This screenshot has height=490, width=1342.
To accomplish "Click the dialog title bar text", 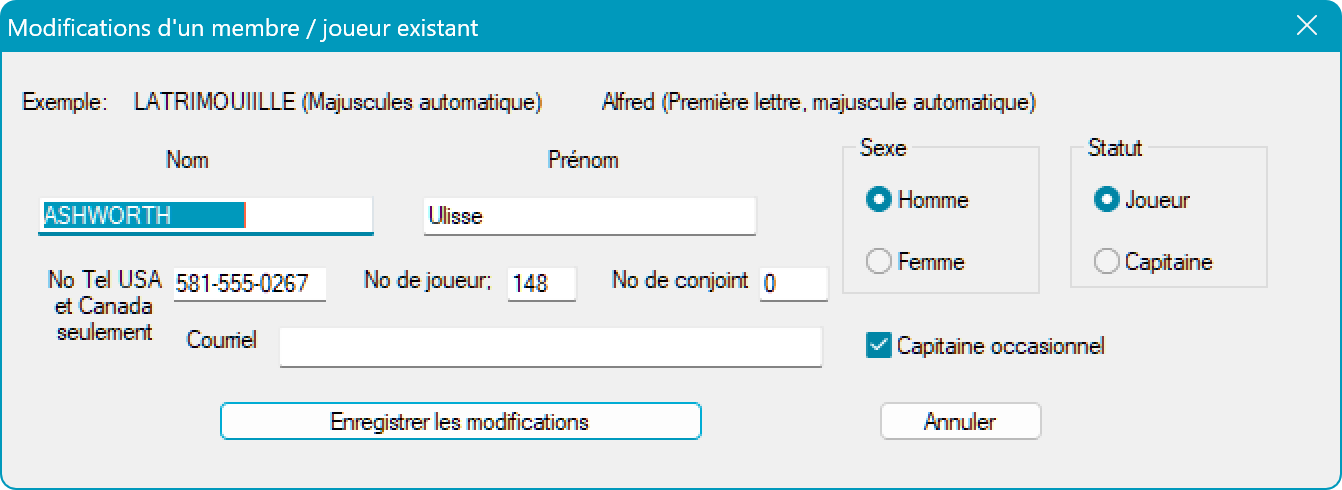I will click(243, 28).
